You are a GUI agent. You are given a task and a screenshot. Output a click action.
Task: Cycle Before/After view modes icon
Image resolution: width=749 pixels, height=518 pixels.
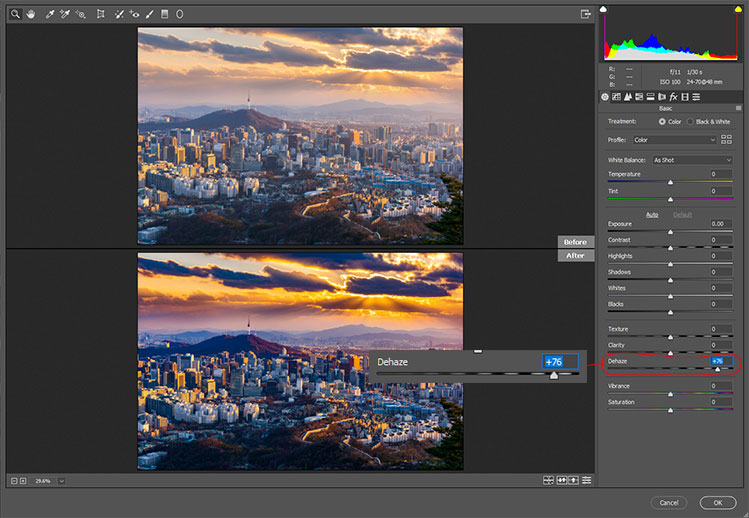tap(548, 480)
